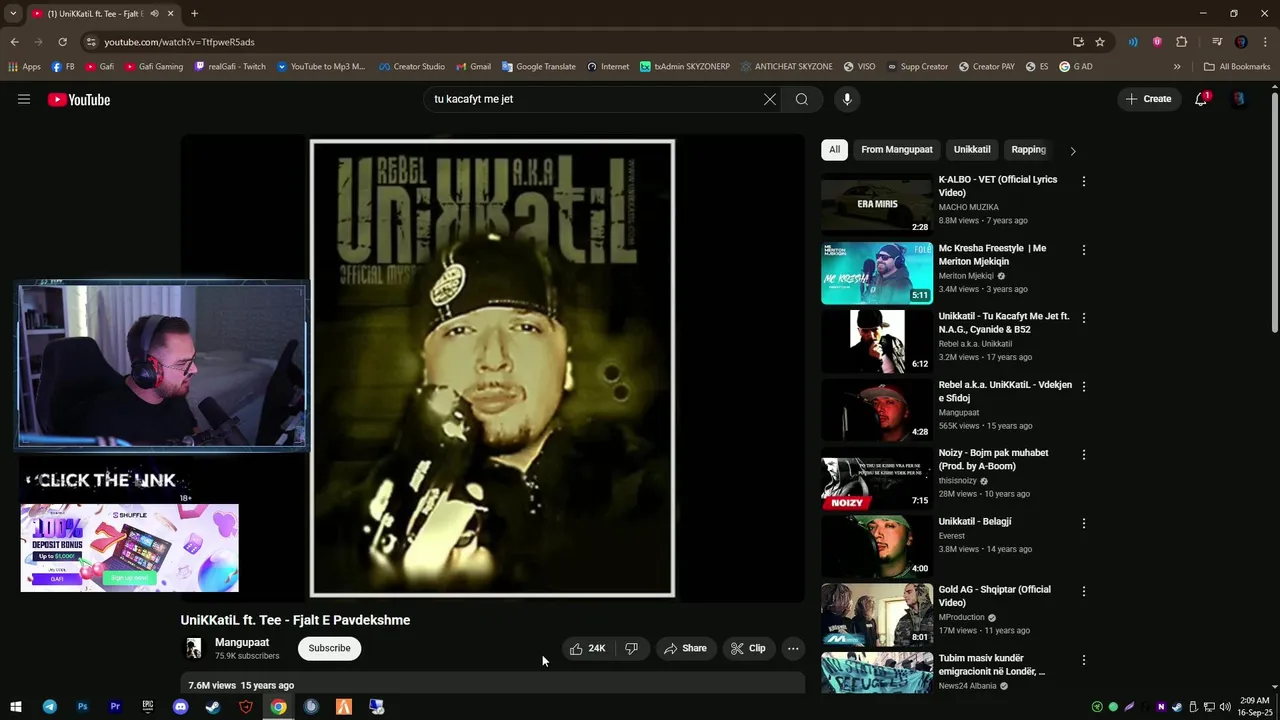
Task: Open the tab search dropdown arrow
Action: tap(13, 14)
